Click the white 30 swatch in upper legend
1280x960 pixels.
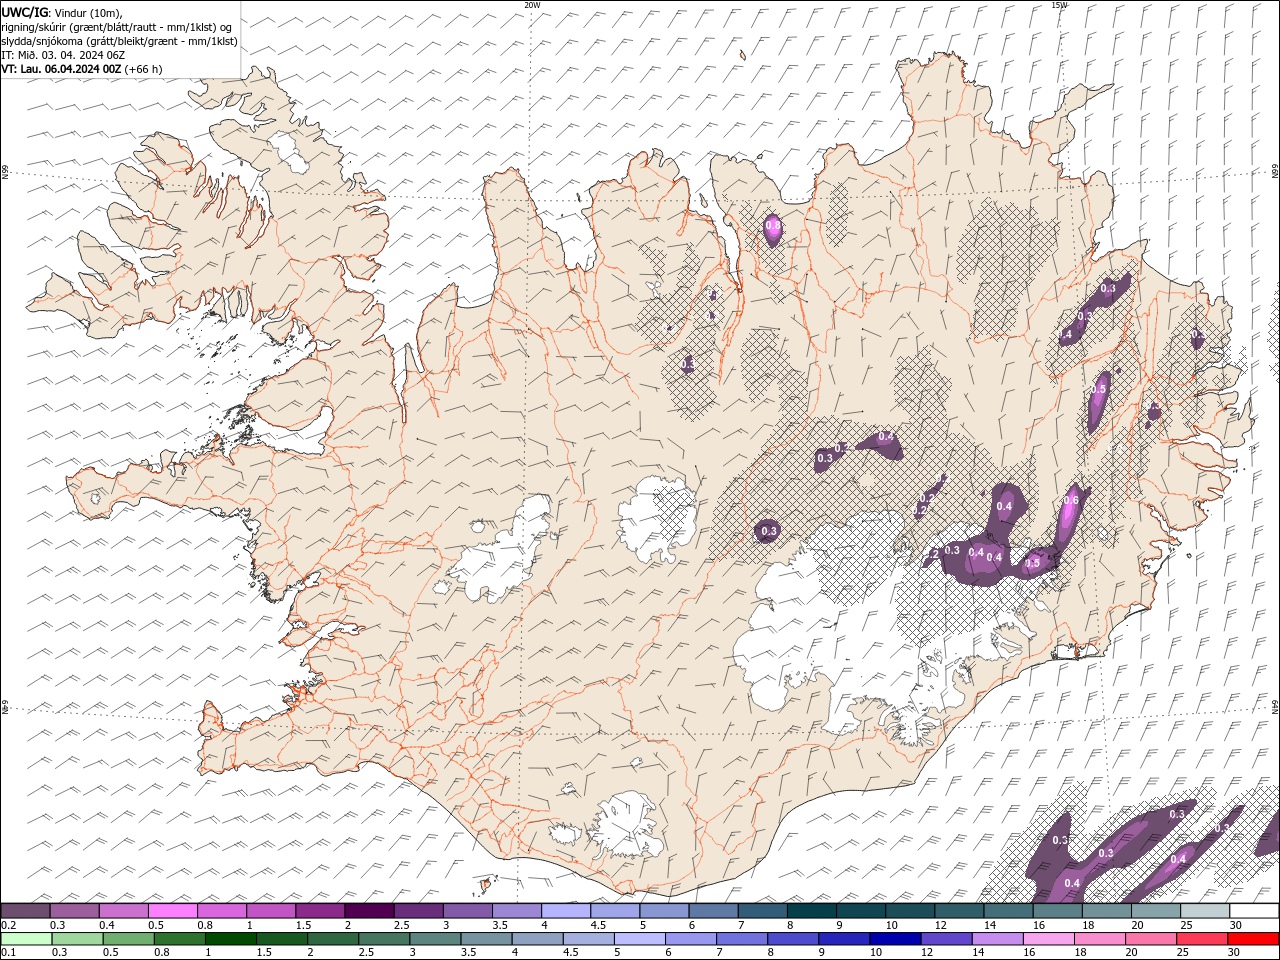[x=1254, y=911]
